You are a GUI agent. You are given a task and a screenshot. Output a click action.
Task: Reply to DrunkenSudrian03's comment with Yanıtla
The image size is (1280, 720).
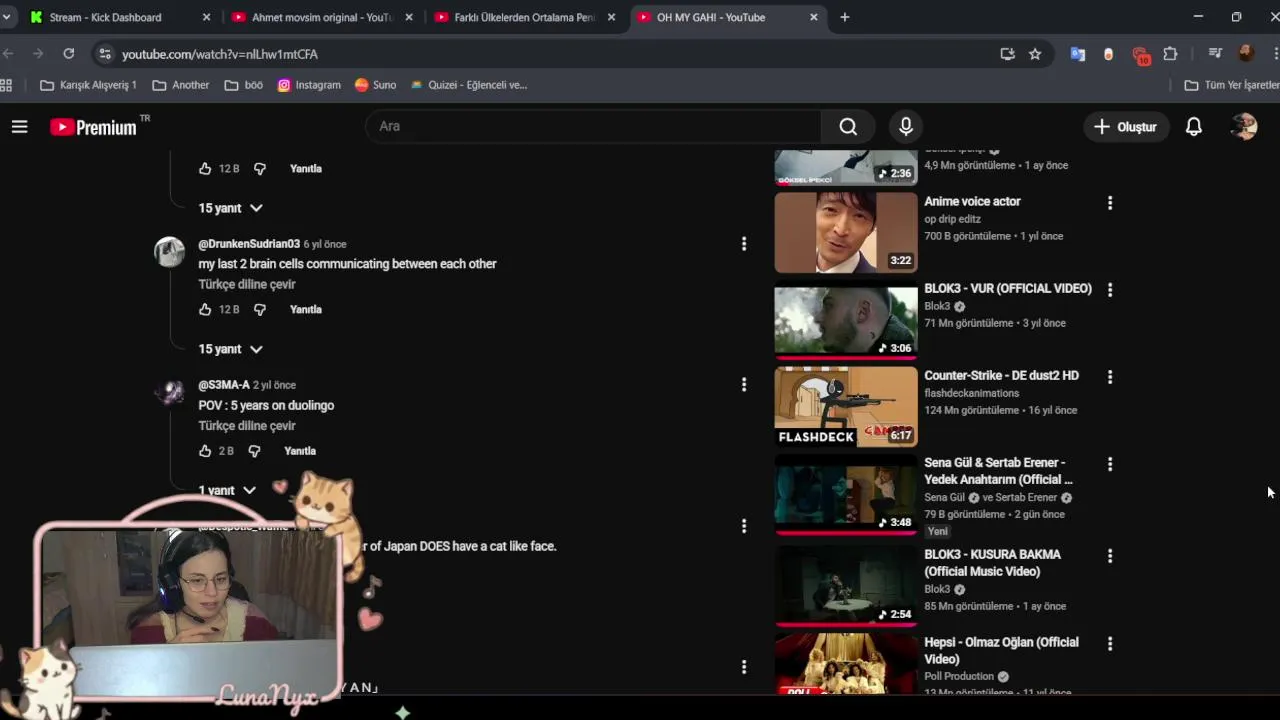click(306, 310)
